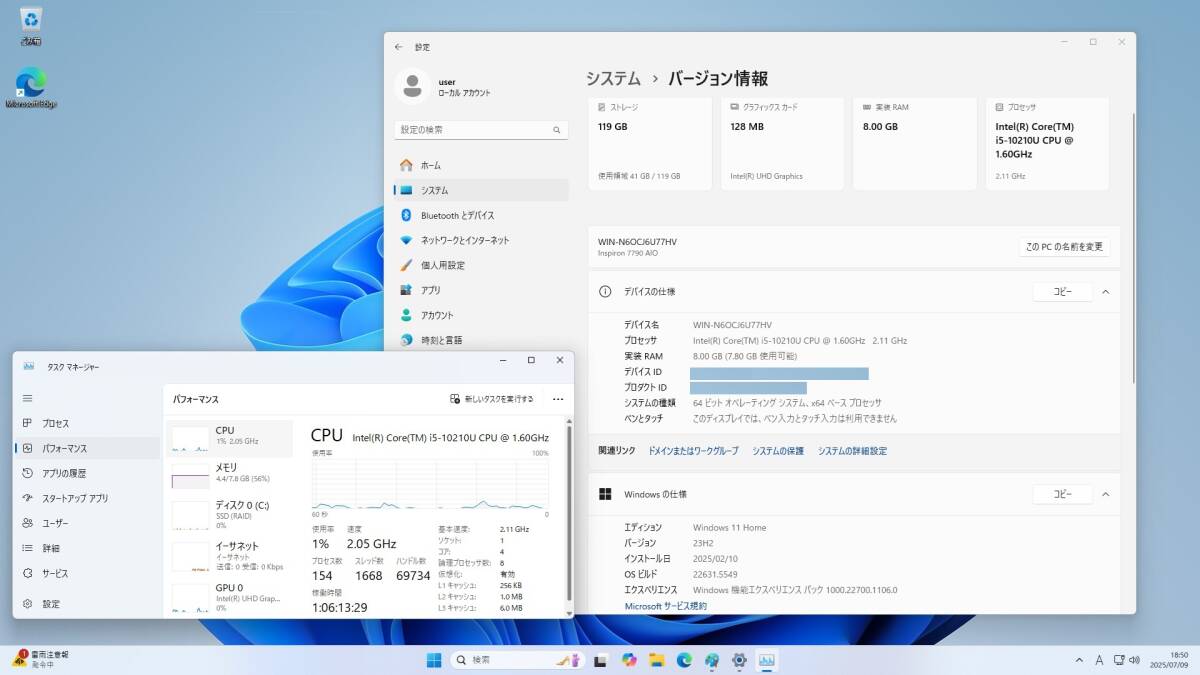
Task: Go back with the Settings back arrow
Action: (399, 47)
